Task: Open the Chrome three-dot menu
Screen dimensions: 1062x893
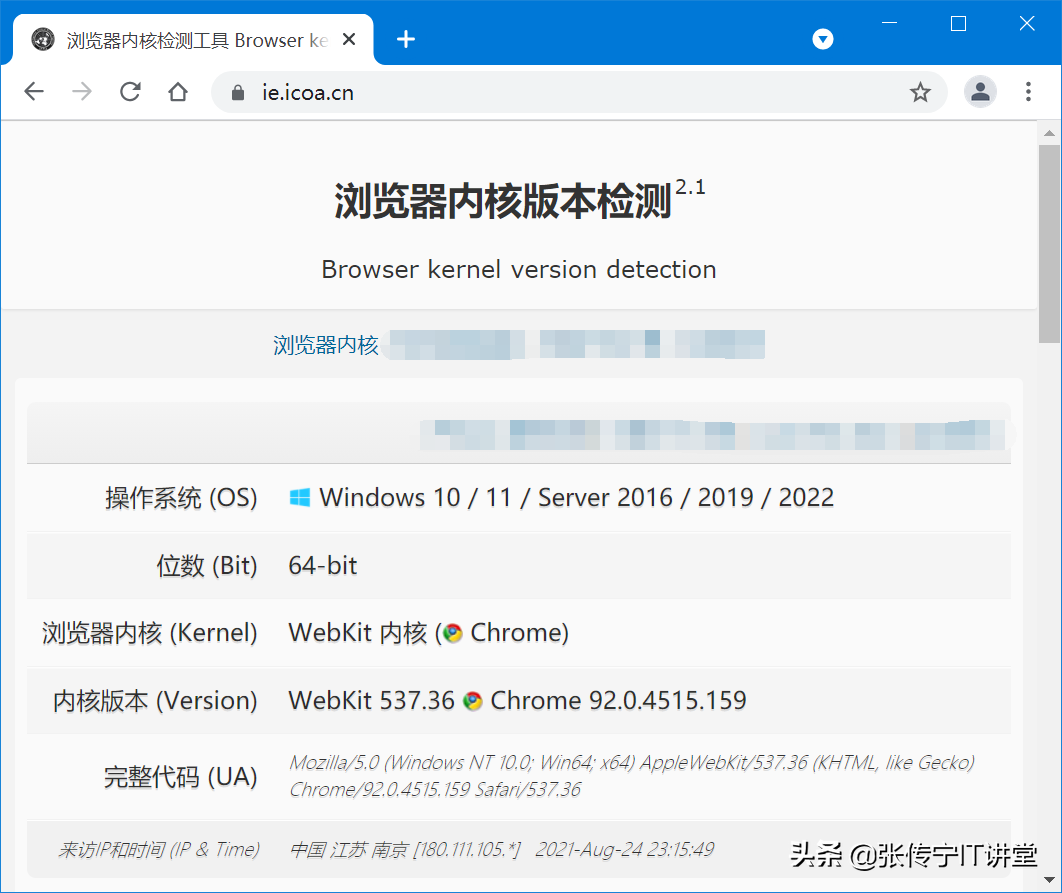Action: click(x=1028, y=91)
